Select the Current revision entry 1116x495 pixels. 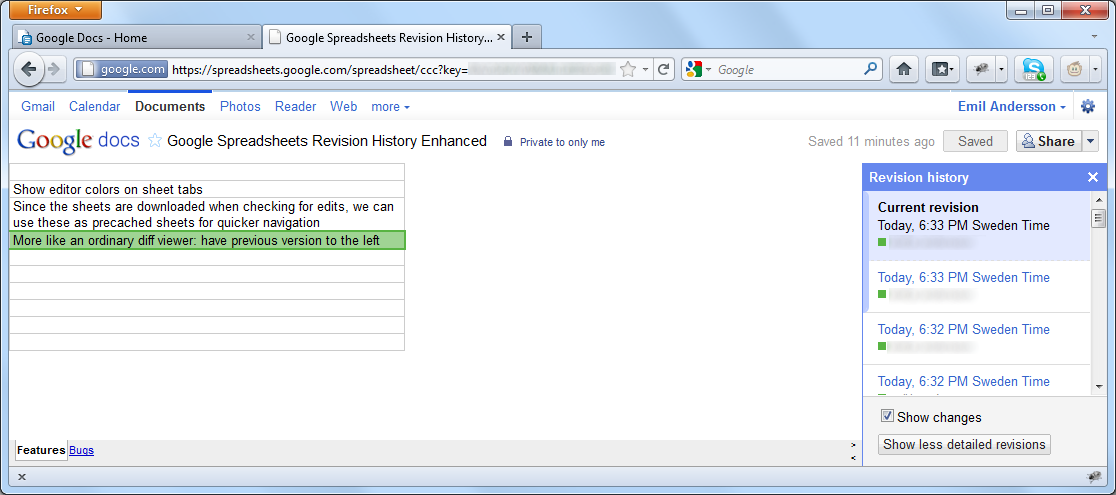point(976,225)
